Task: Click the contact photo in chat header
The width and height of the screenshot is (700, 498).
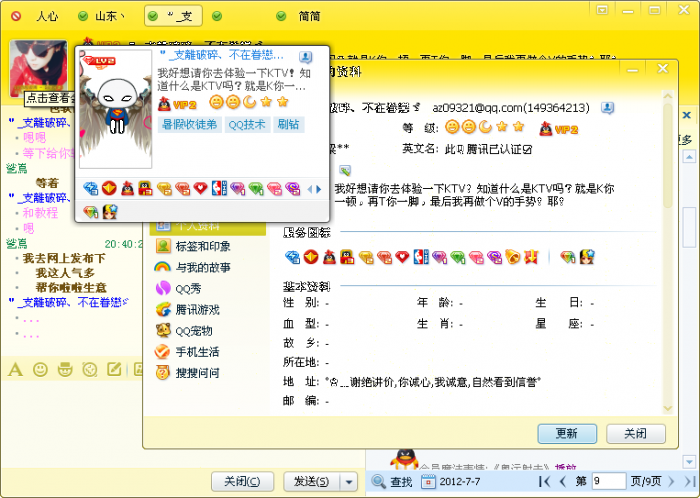Action: pyautogui.click(x=38, y=68)
